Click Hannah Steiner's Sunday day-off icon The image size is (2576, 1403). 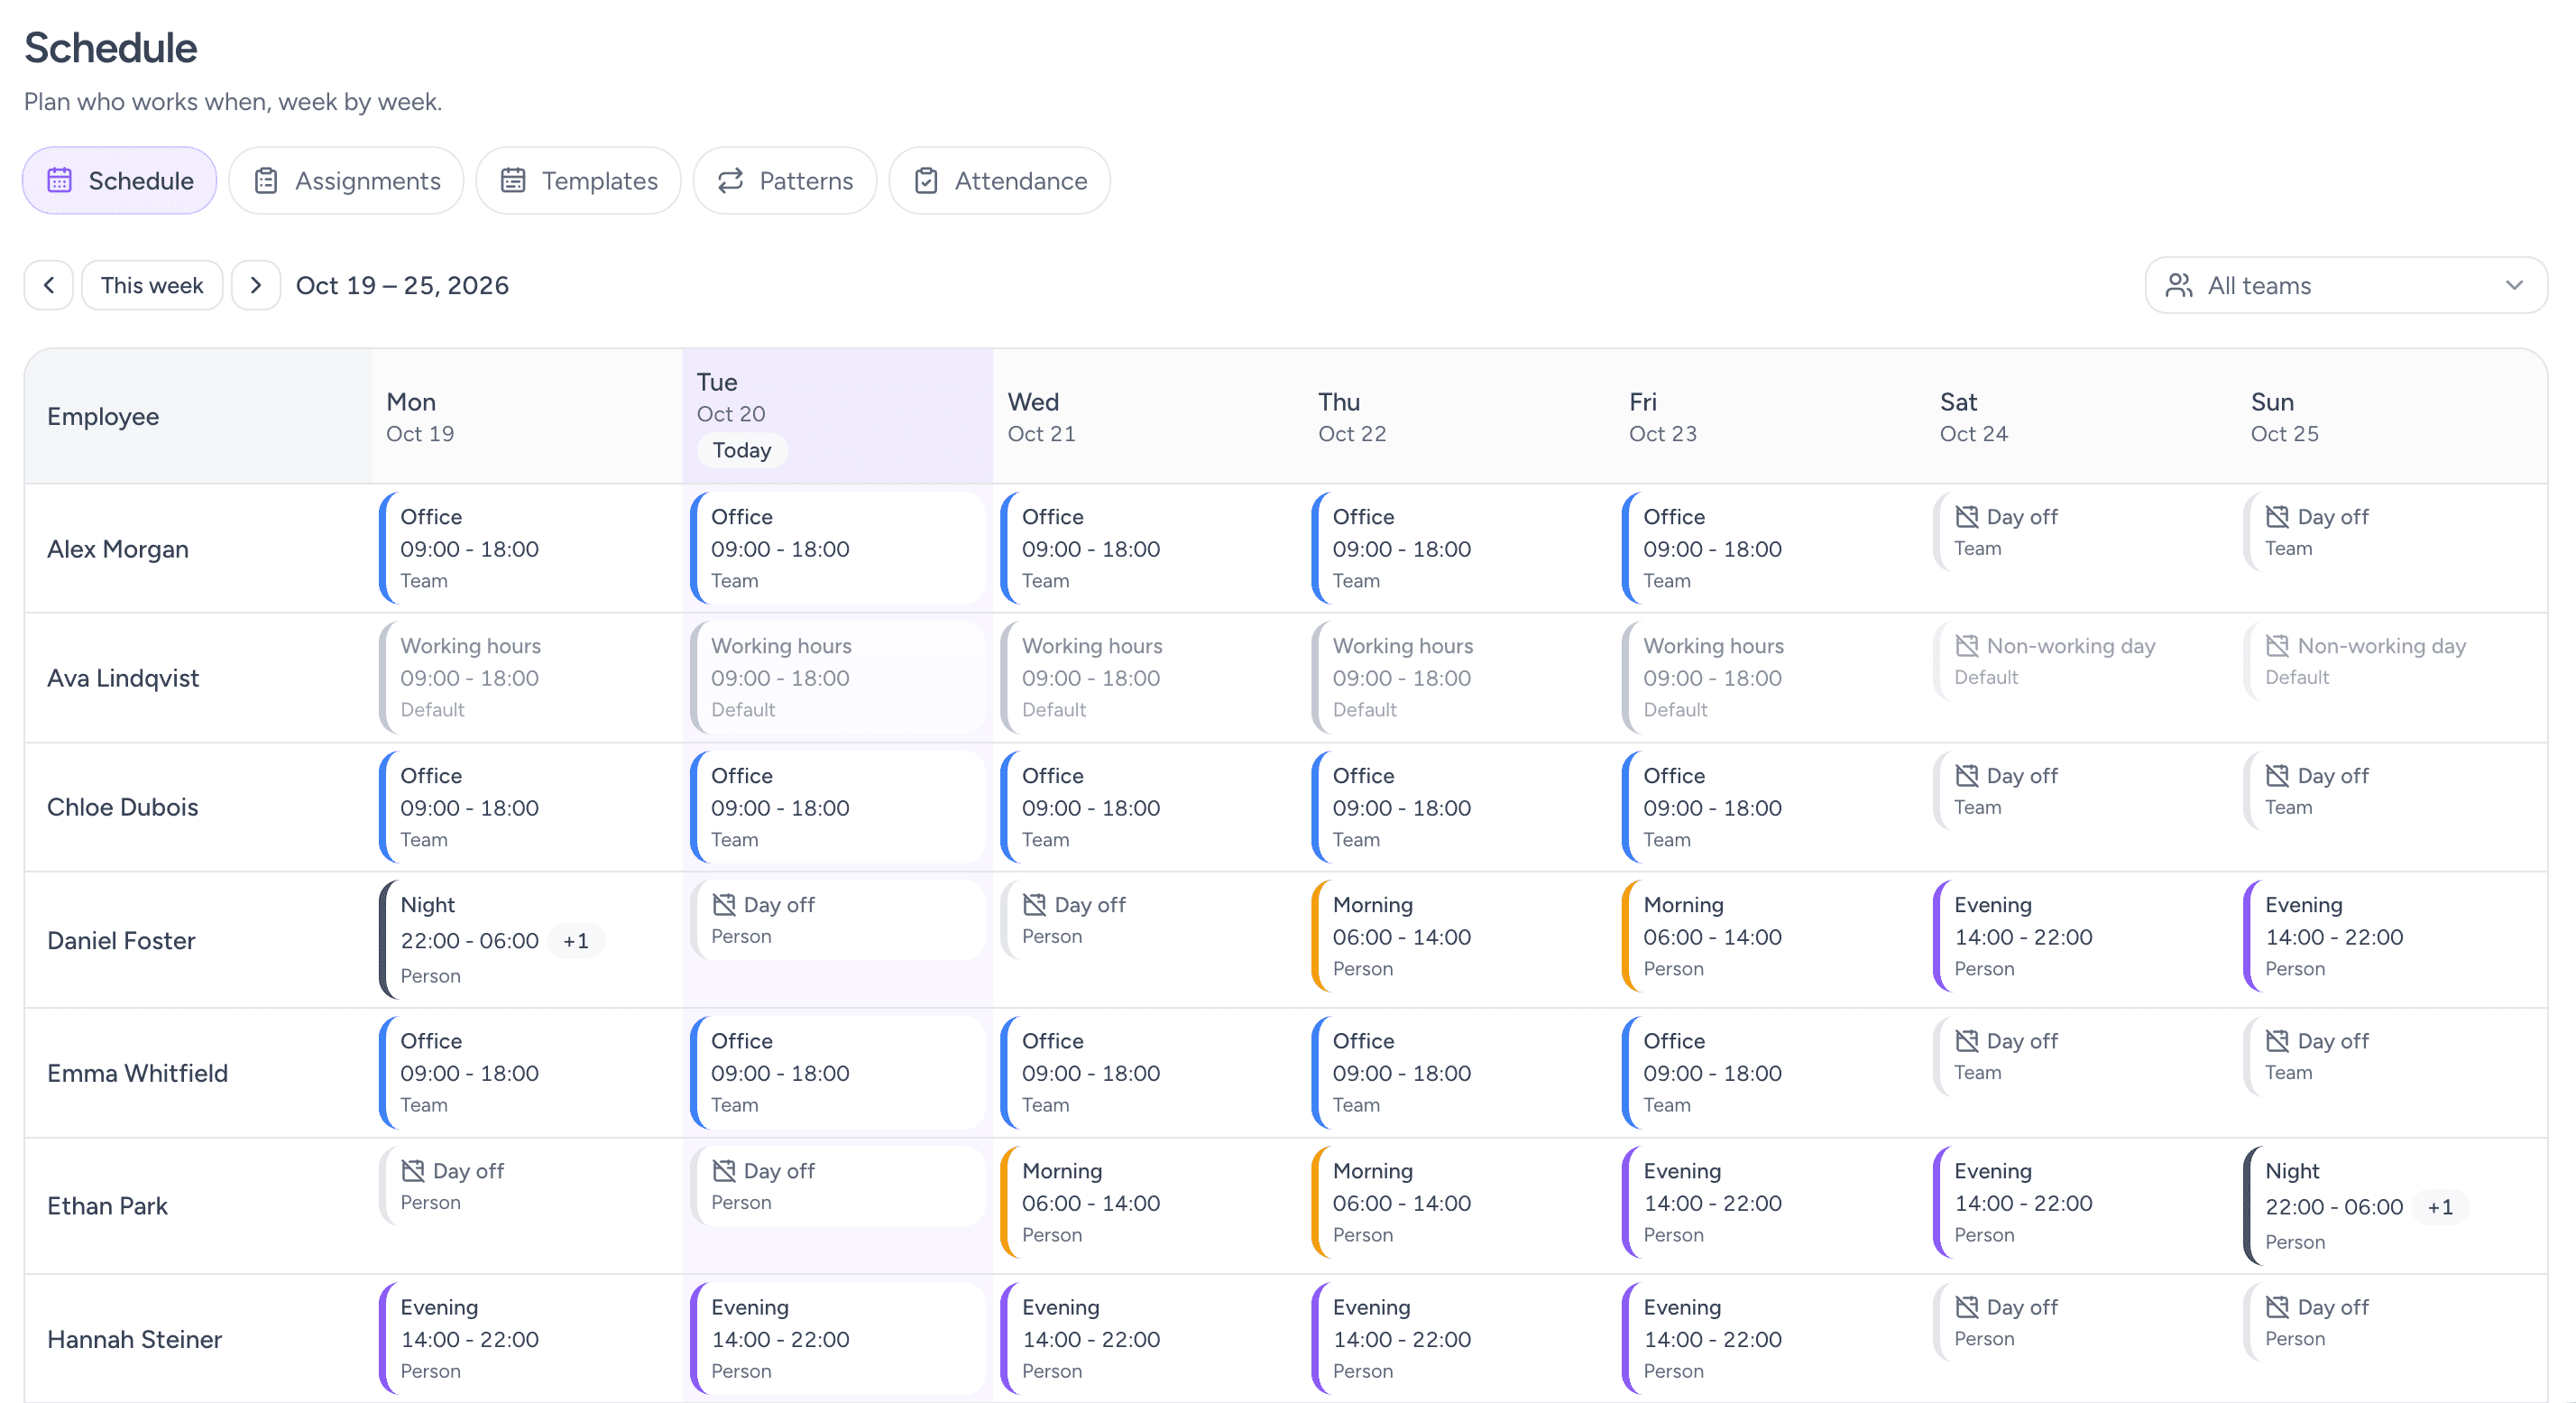(2278, 1307)
